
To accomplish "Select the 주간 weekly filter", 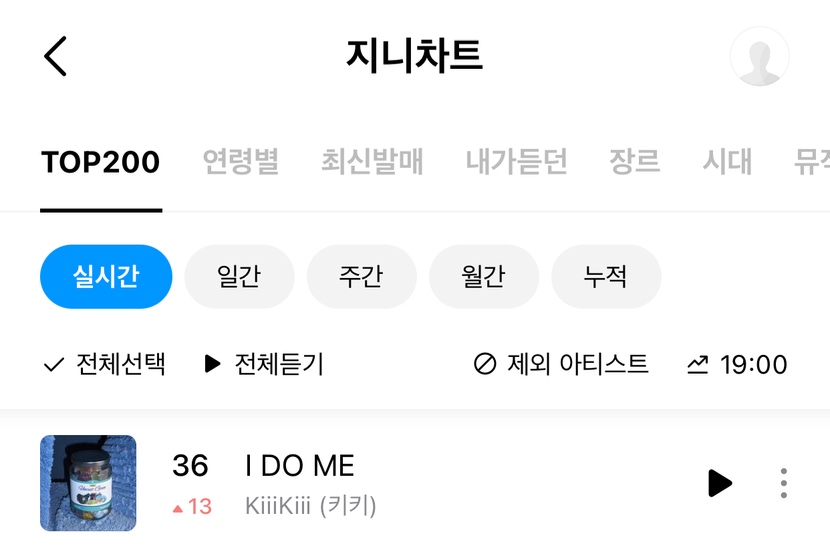I will pyautogui.click(x=361, y=277).
